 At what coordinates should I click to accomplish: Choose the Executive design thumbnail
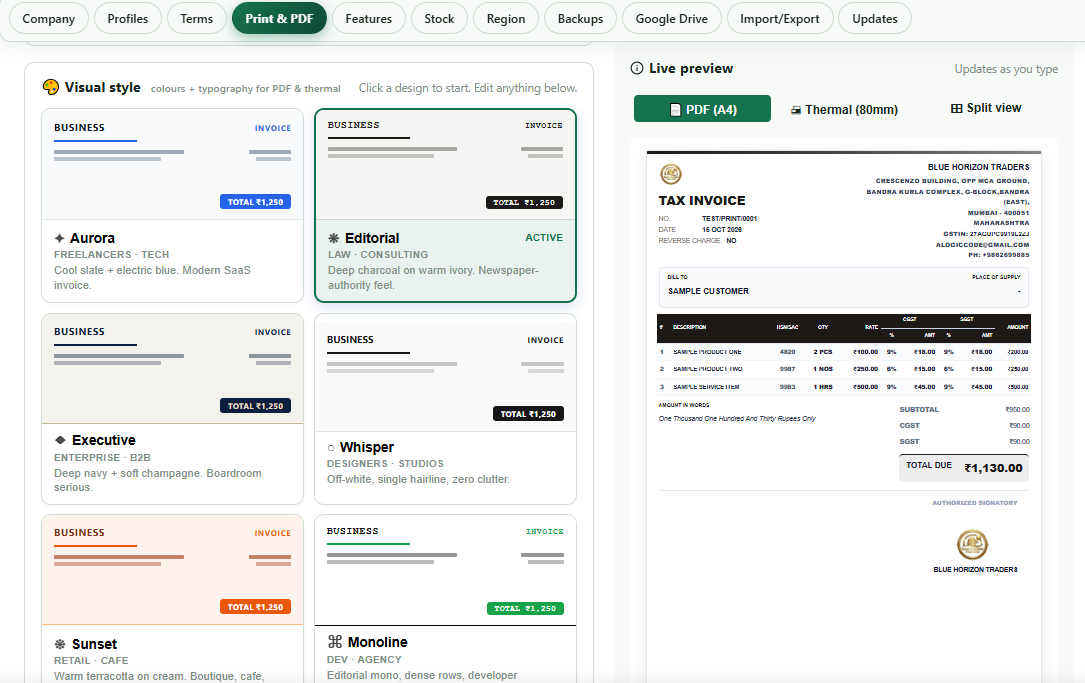(x=172, y=368)
